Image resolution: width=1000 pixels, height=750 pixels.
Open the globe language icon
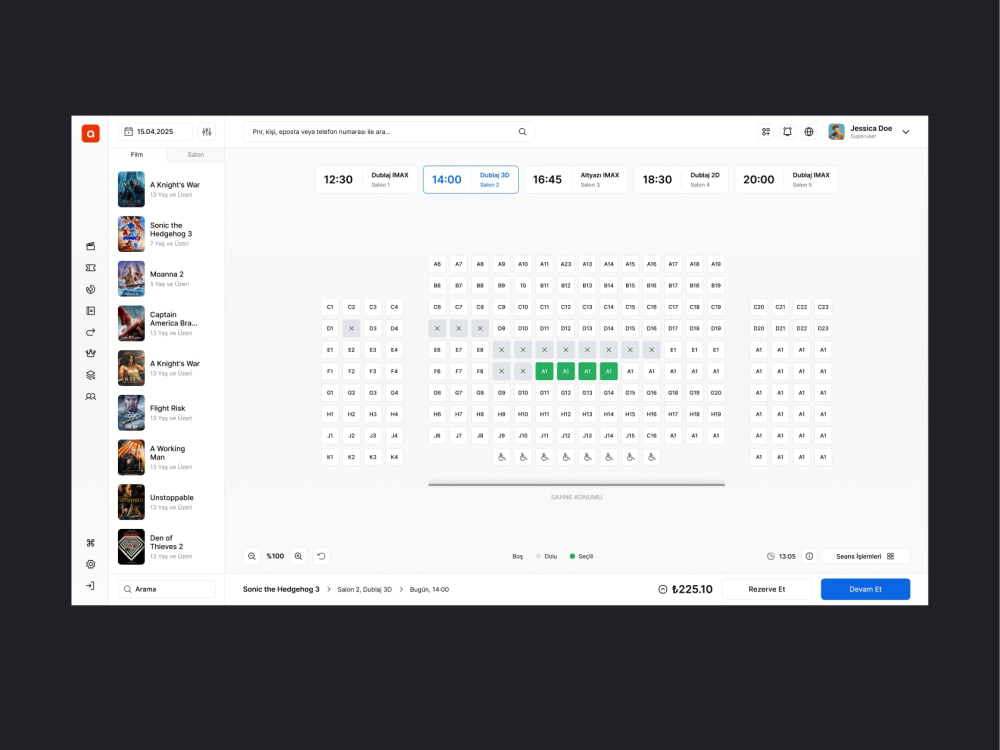pyautogui.click(x=809, y=131)
